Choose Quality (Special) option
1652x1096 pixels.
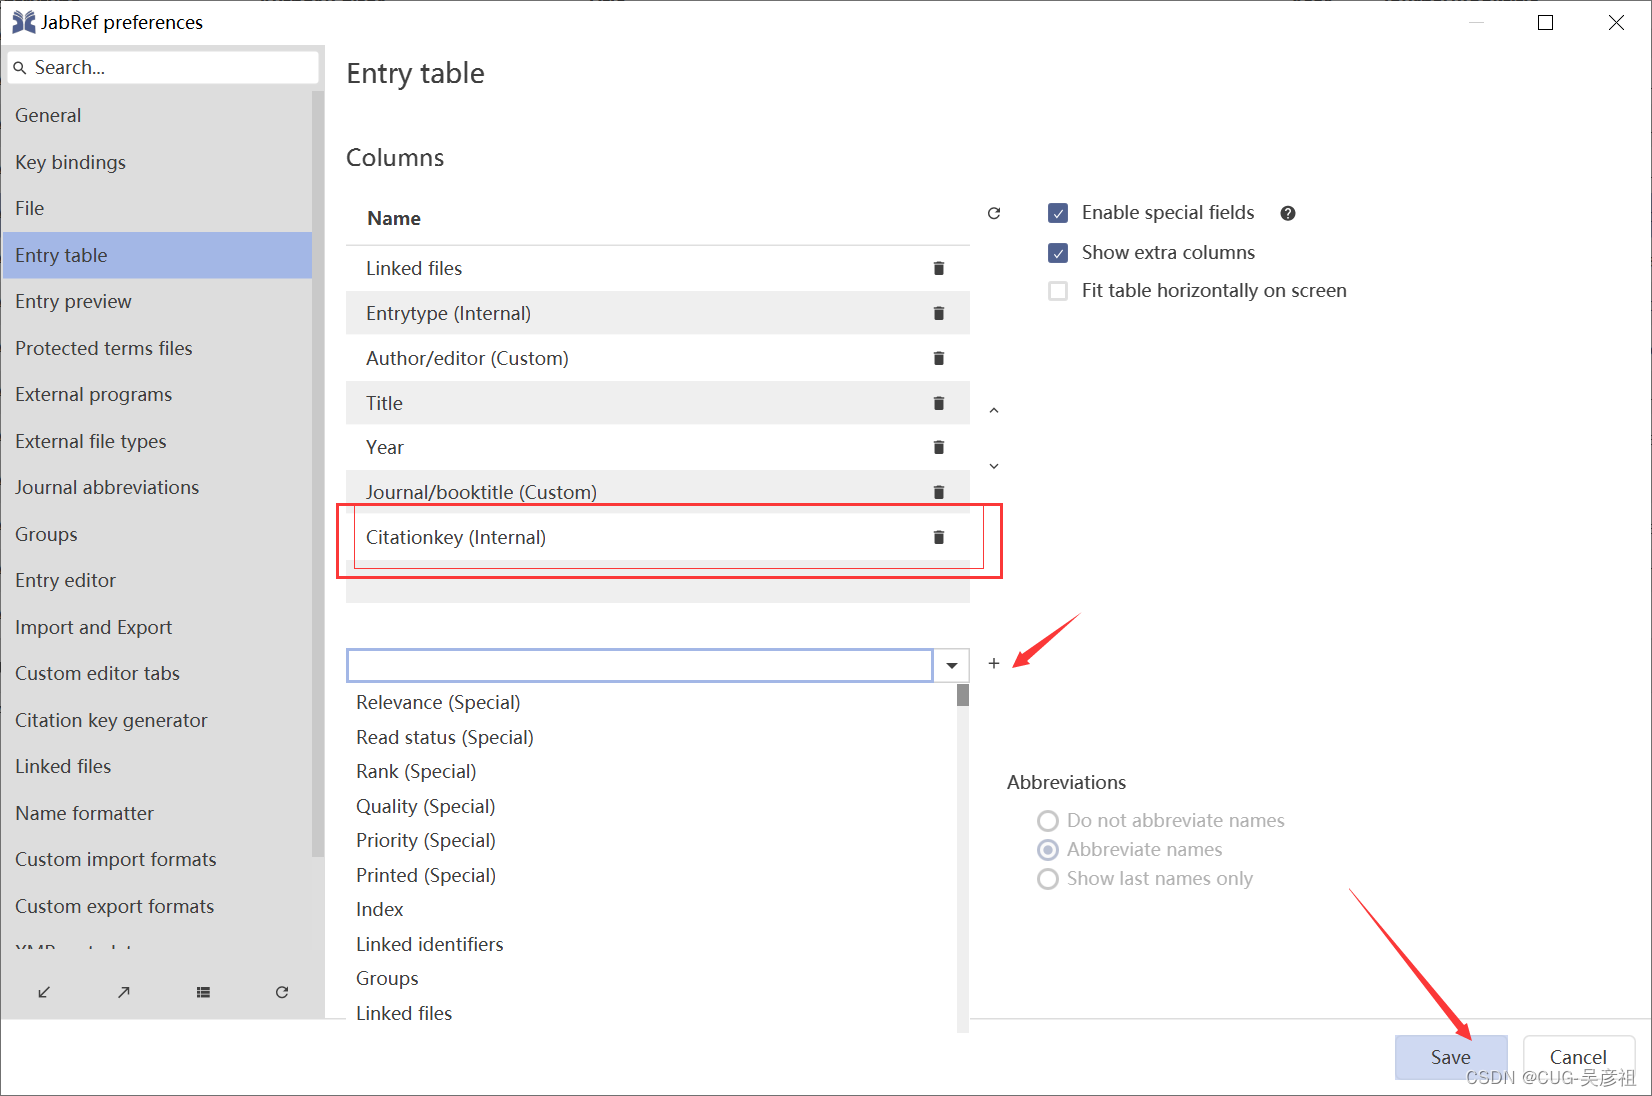coord(651,806)
